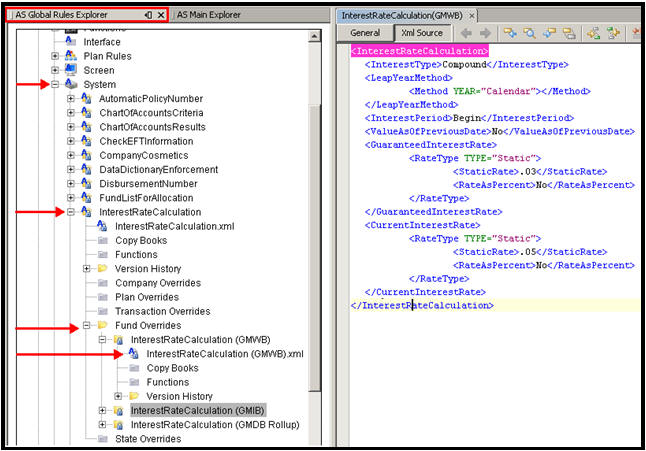Click the InterestRateCalculation.xml file icon

coord(102,226)
